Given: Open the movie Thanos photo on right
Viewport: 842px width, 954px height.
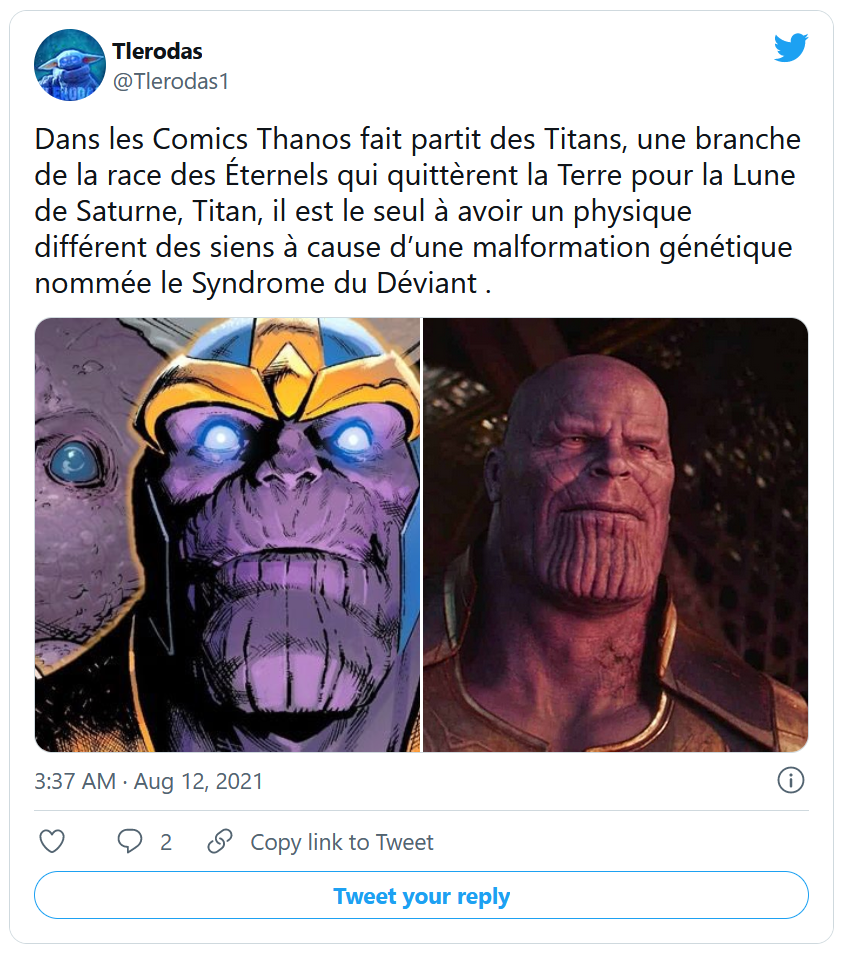Looking at the screenshot, I should pyautogui.click(x=615, y=535).
